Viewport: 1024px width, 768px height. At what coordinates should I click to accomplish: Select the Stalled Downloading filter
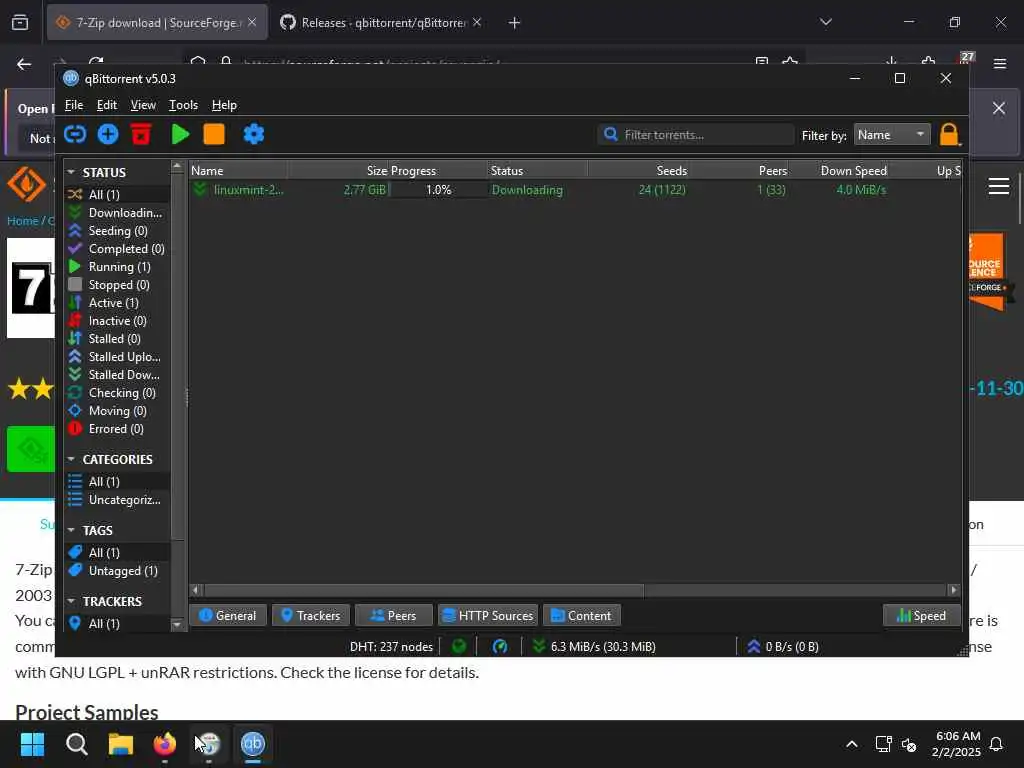coord(117,375)
